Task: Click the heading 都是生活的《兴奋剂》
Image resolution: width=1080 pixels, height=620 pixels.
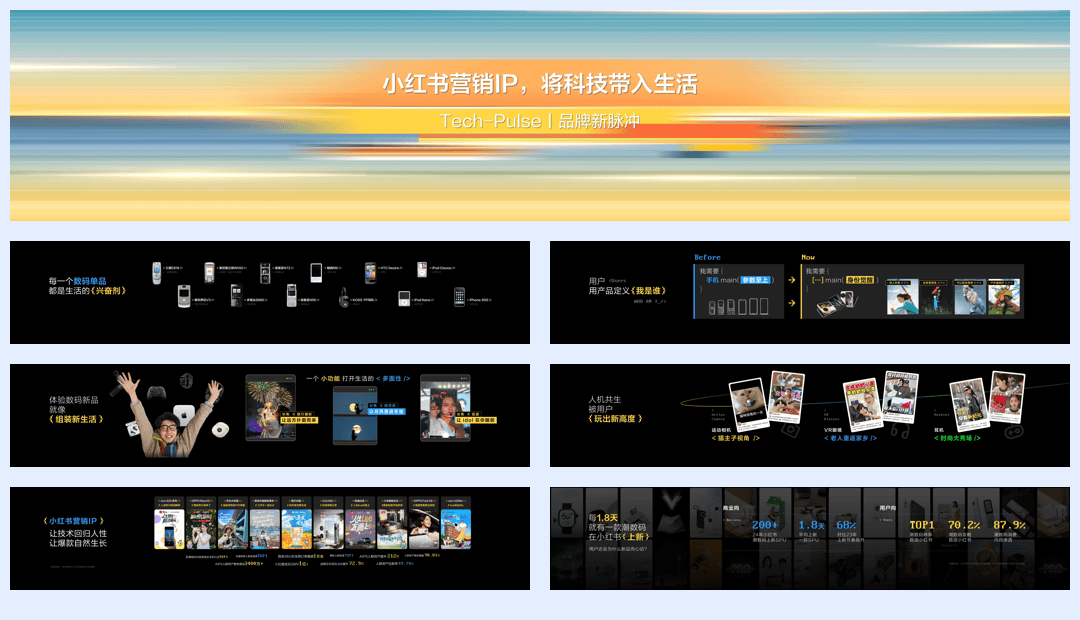Action: (x=87, y=291)
